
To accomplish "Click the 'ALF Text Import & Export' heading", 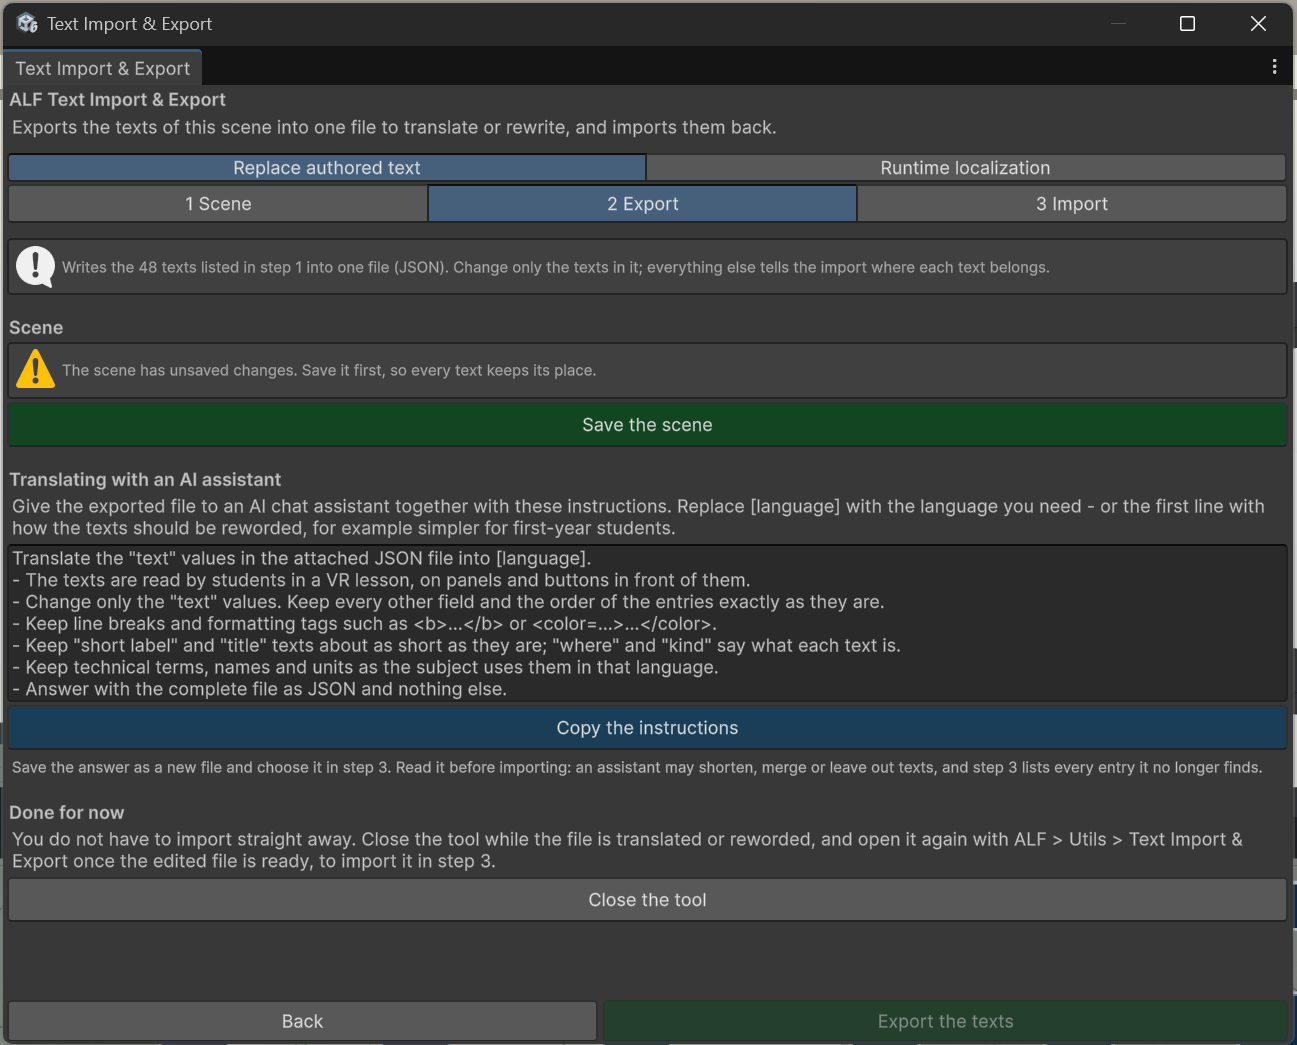I will coord(117,100).
